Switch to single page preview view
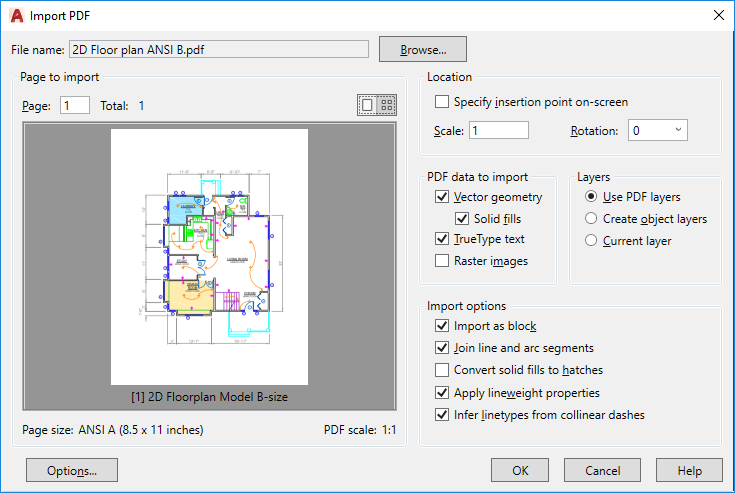 pyautogui.click(x=367, y=105)
